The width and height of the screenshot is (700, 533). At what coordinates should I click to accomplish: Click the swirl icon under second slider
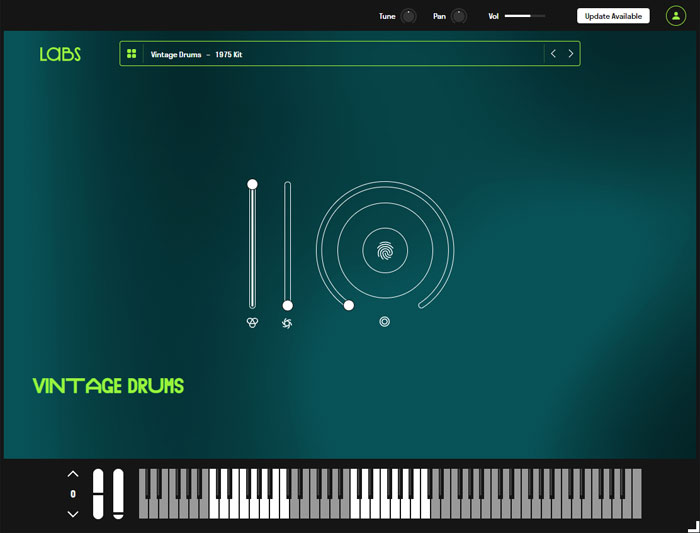tap(287, 323)
